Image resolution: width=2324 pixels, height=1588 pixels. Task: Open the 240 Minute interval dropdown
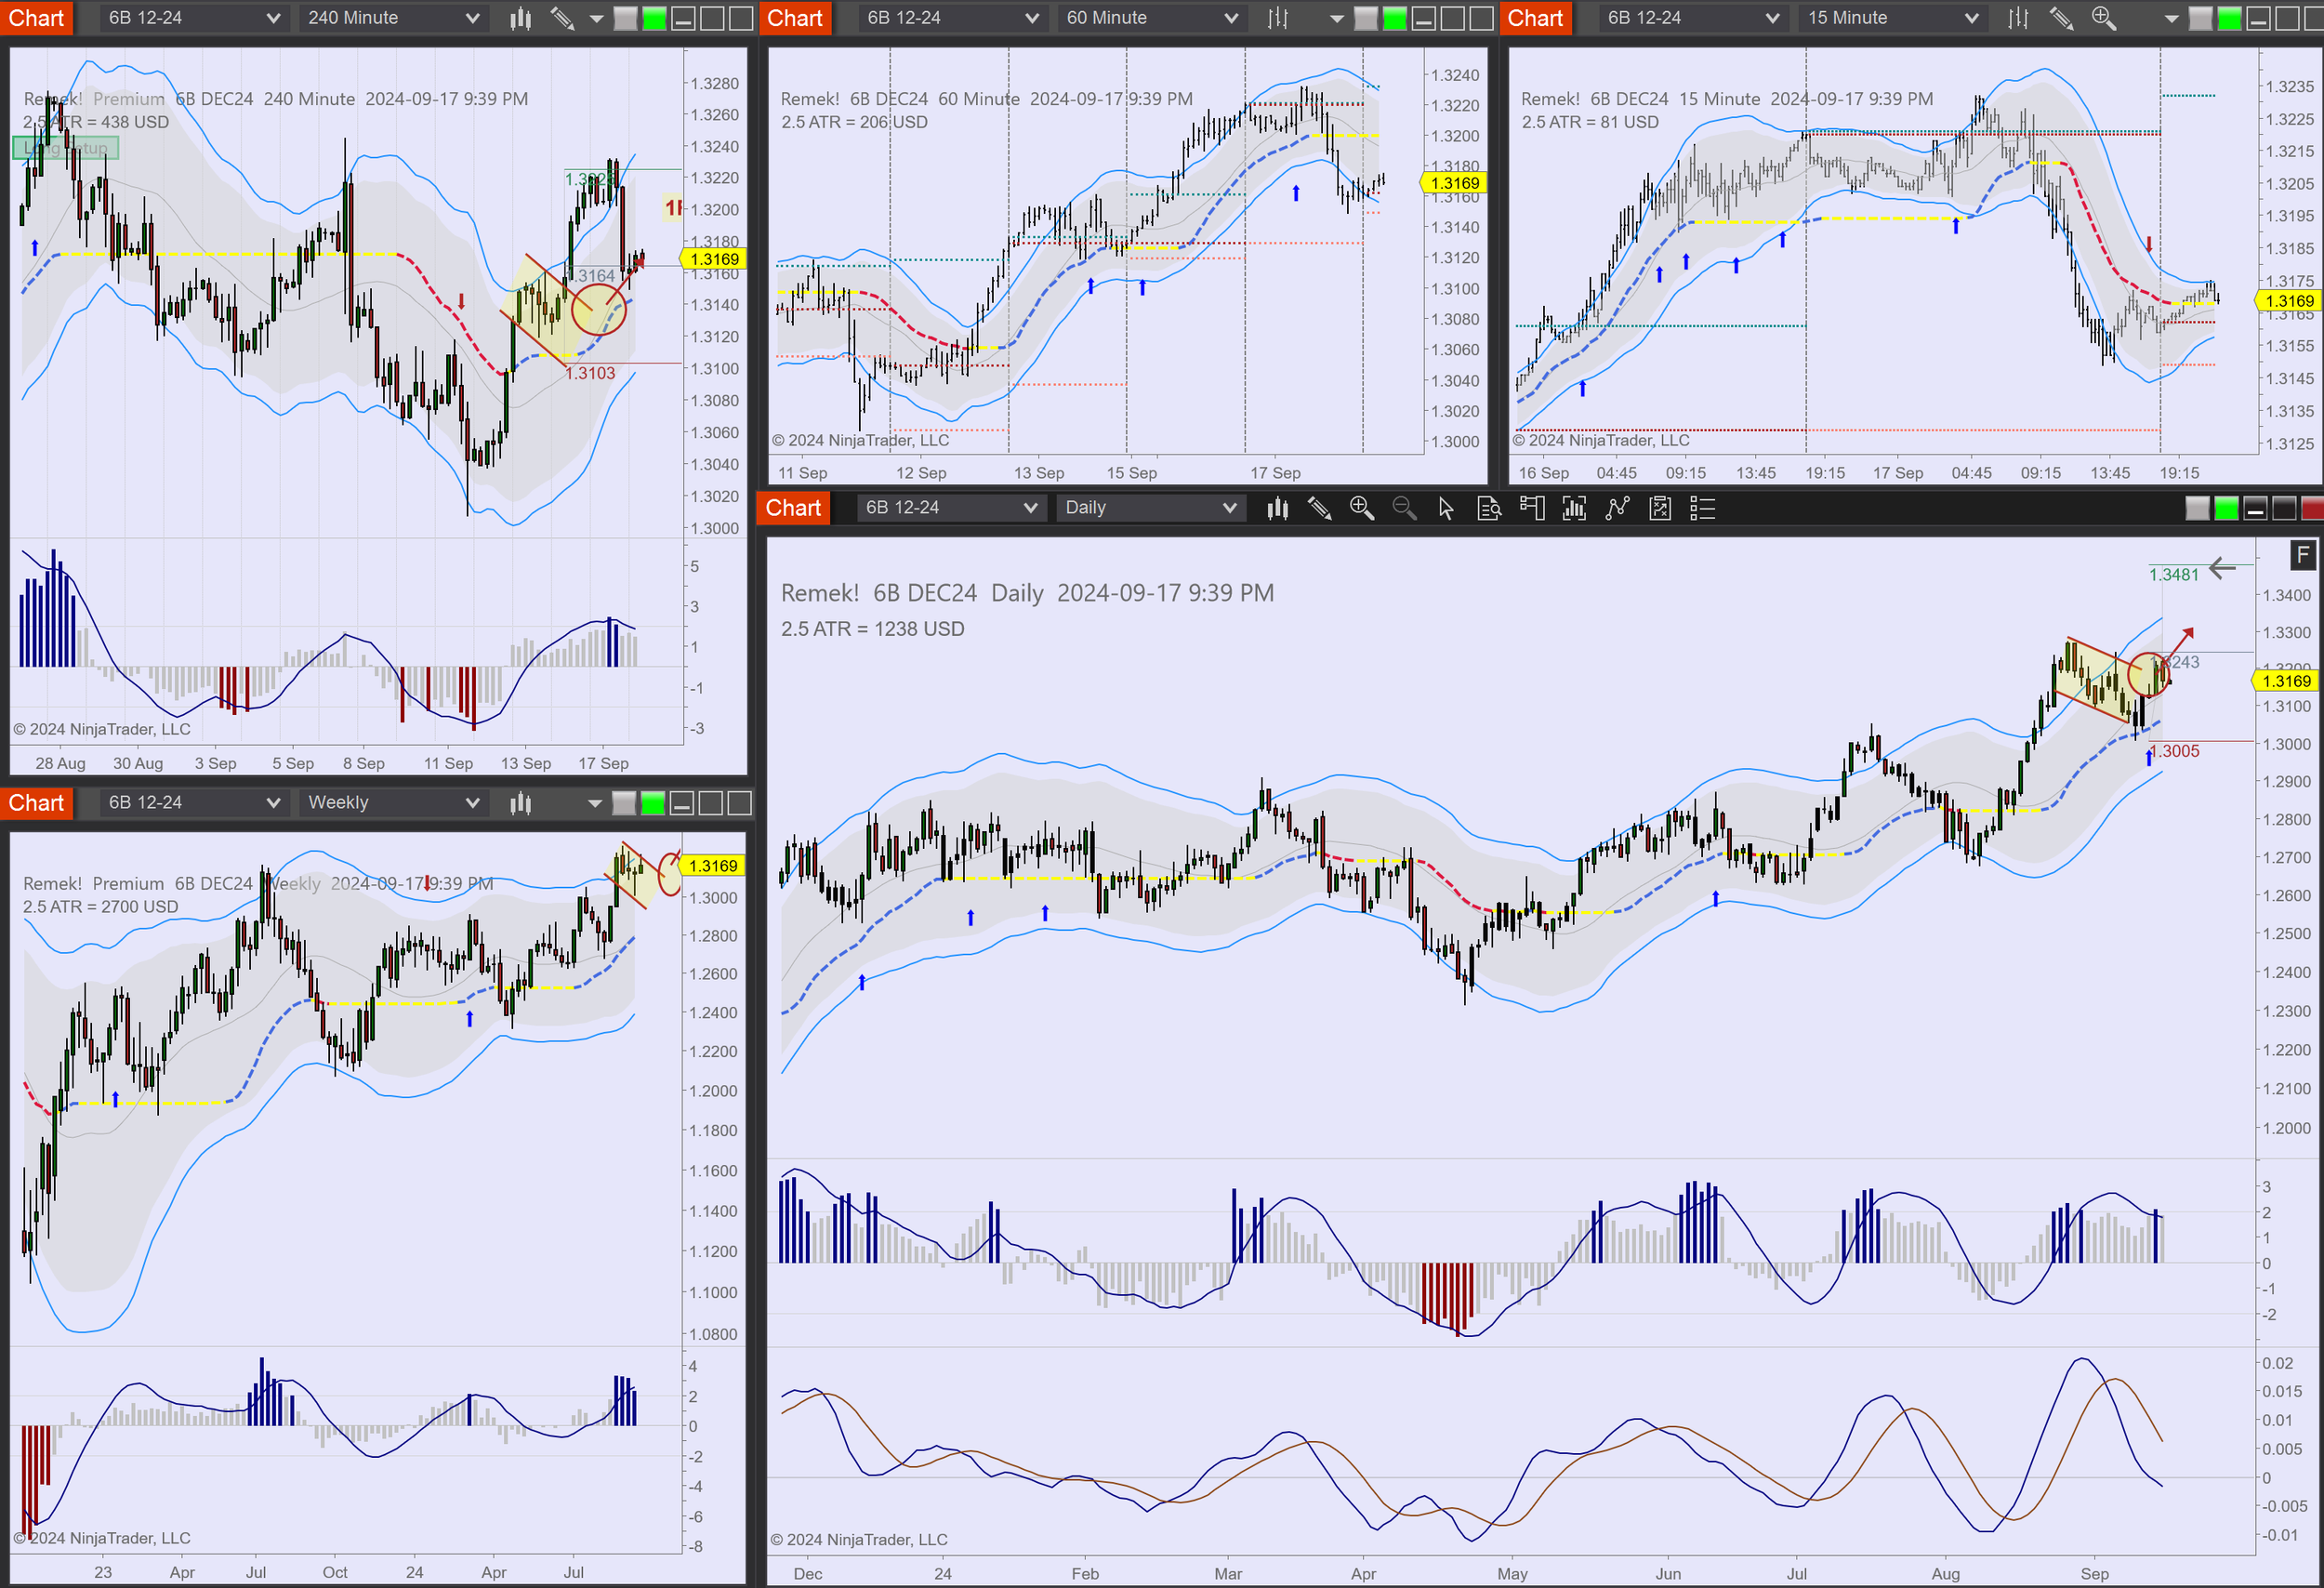(392, 17)
